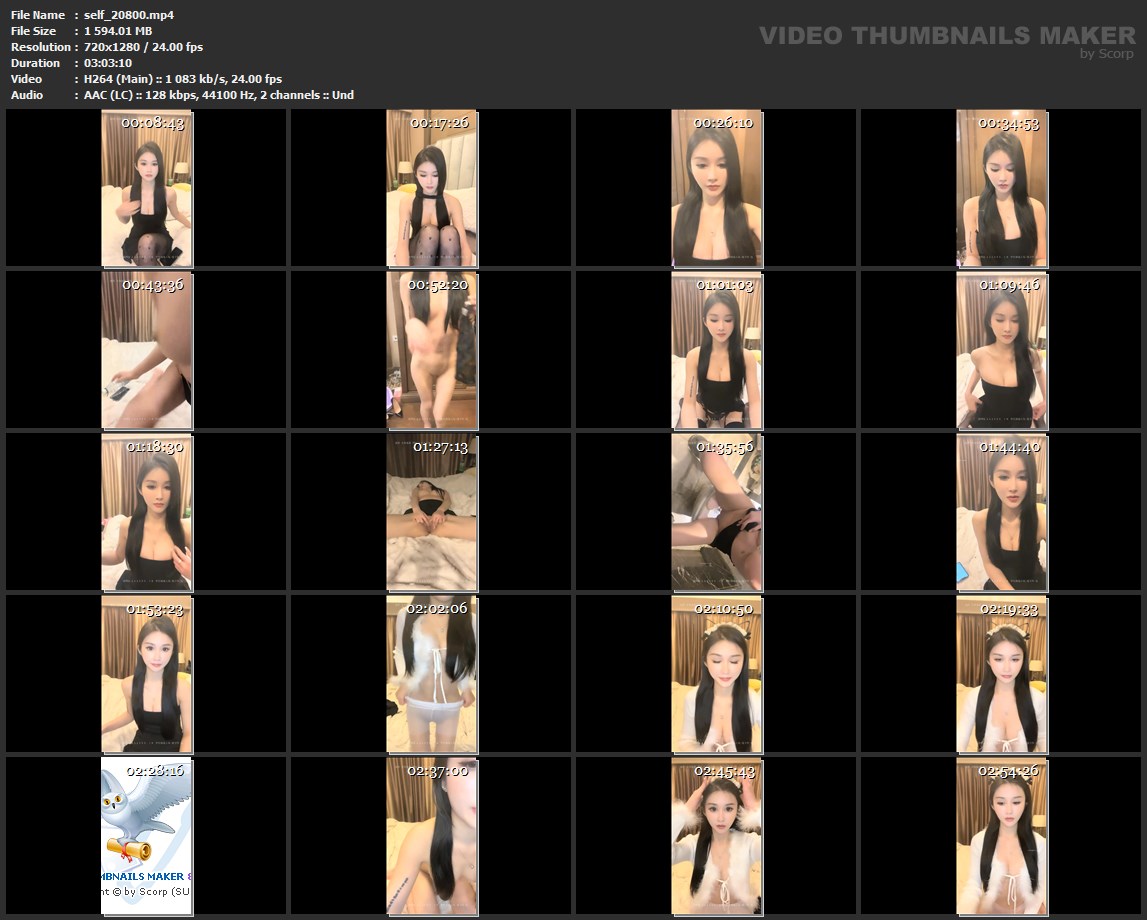The width and height of the screenshot is (1147, 920).
Task: Select the resolution text 720x1280 / 24.00 fps
Action: point(143,47)
